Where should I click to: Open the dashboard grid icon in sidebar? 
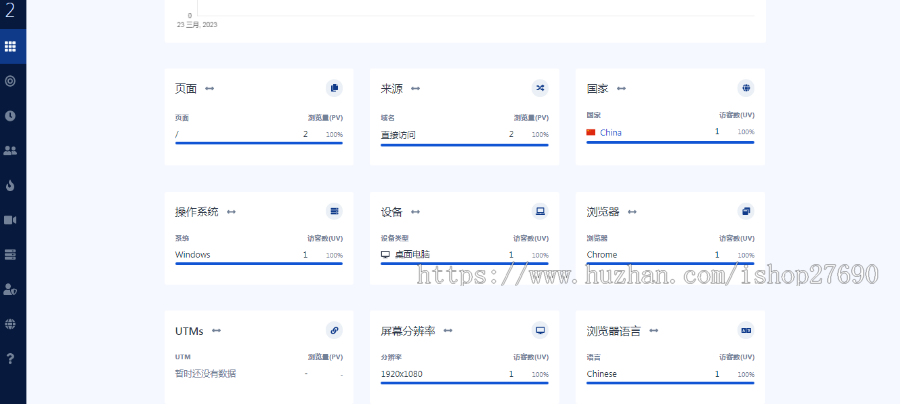[10, 46]
